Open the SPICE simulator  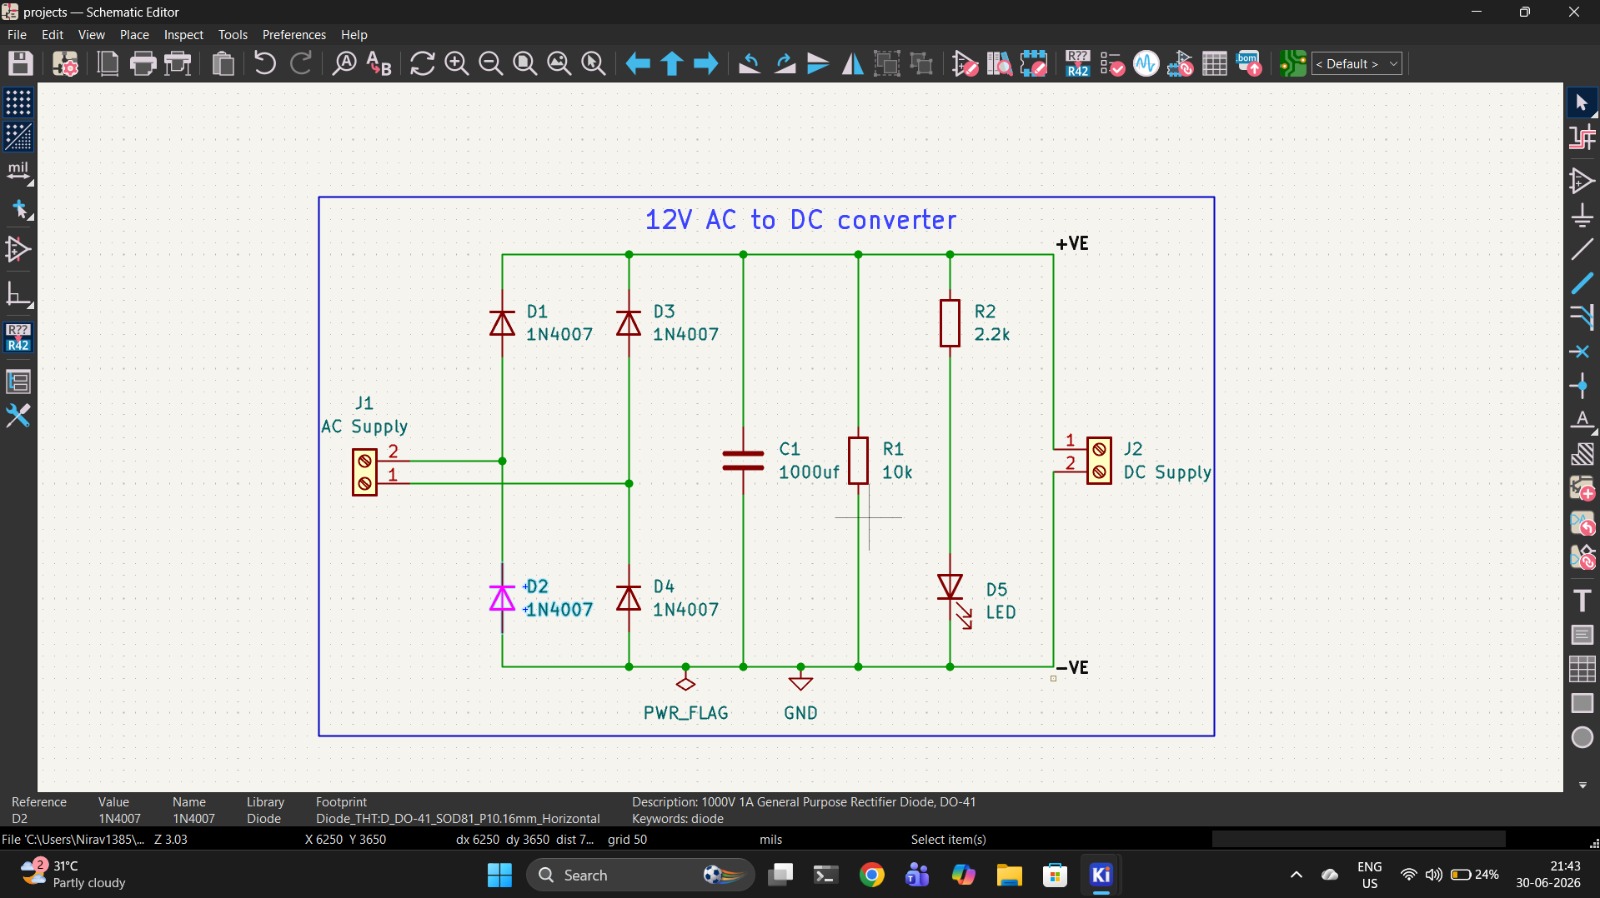coord(1146,64)
